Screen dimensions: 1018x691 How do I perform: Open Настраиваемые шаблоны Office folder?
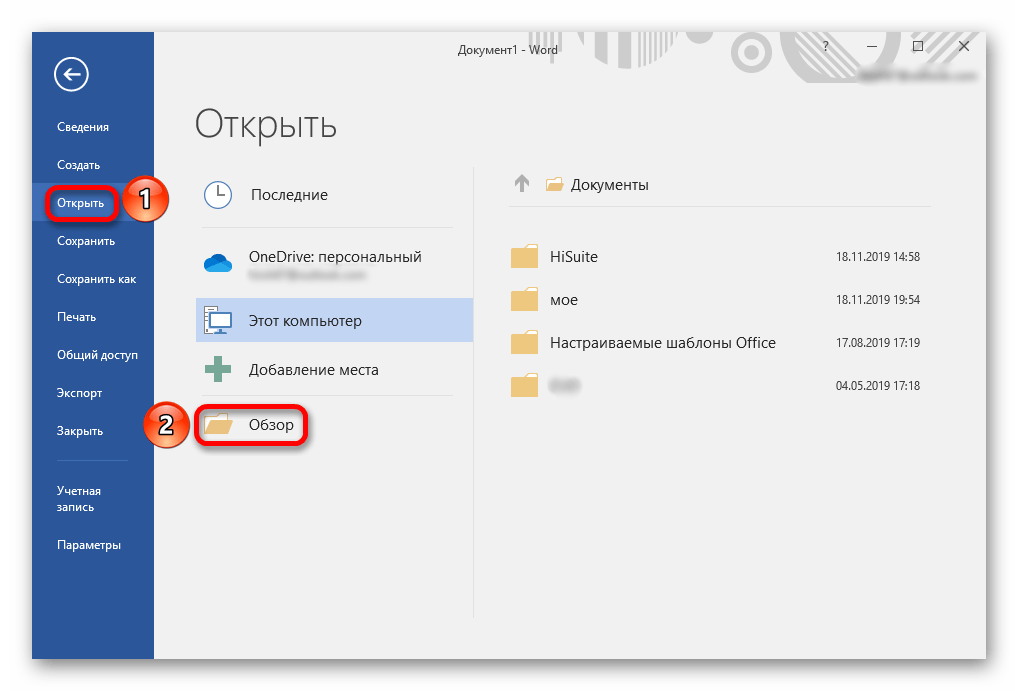(662, 342)
